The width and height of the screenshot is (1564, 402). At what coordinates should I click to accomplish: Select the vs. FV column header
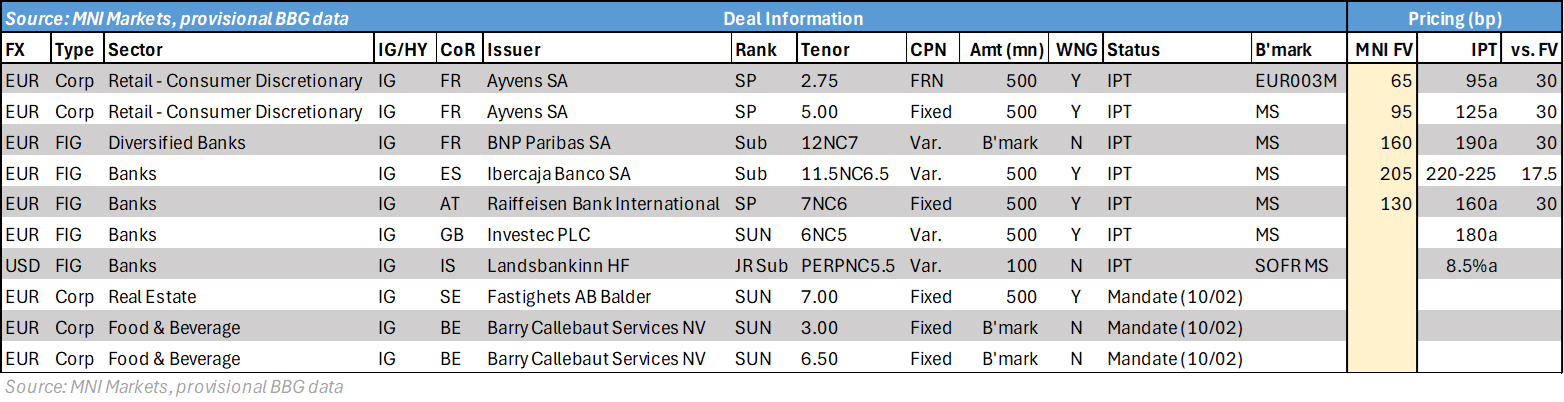(1533, 49)
